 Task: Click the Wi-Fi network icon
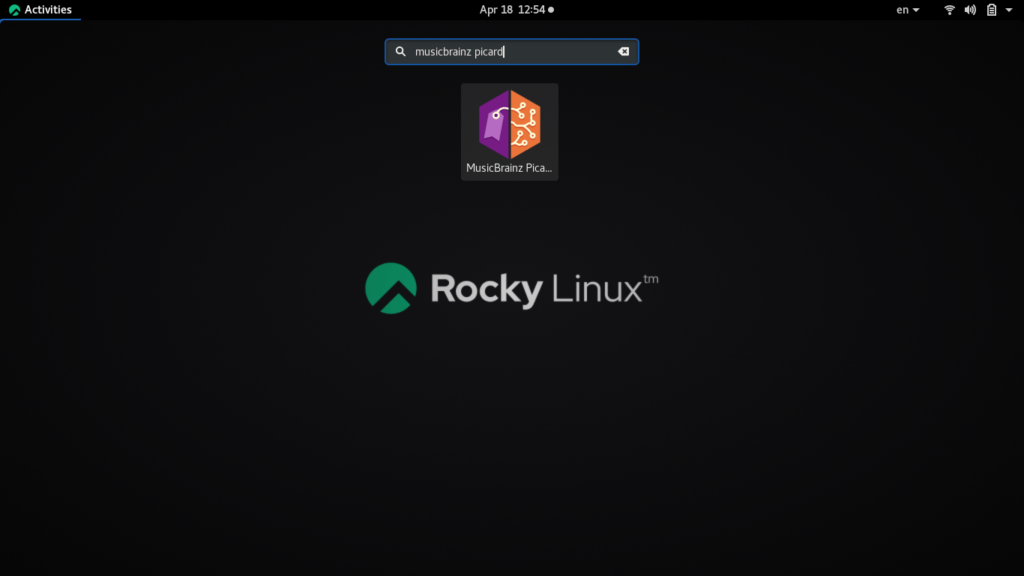click(x=950, y=10)
